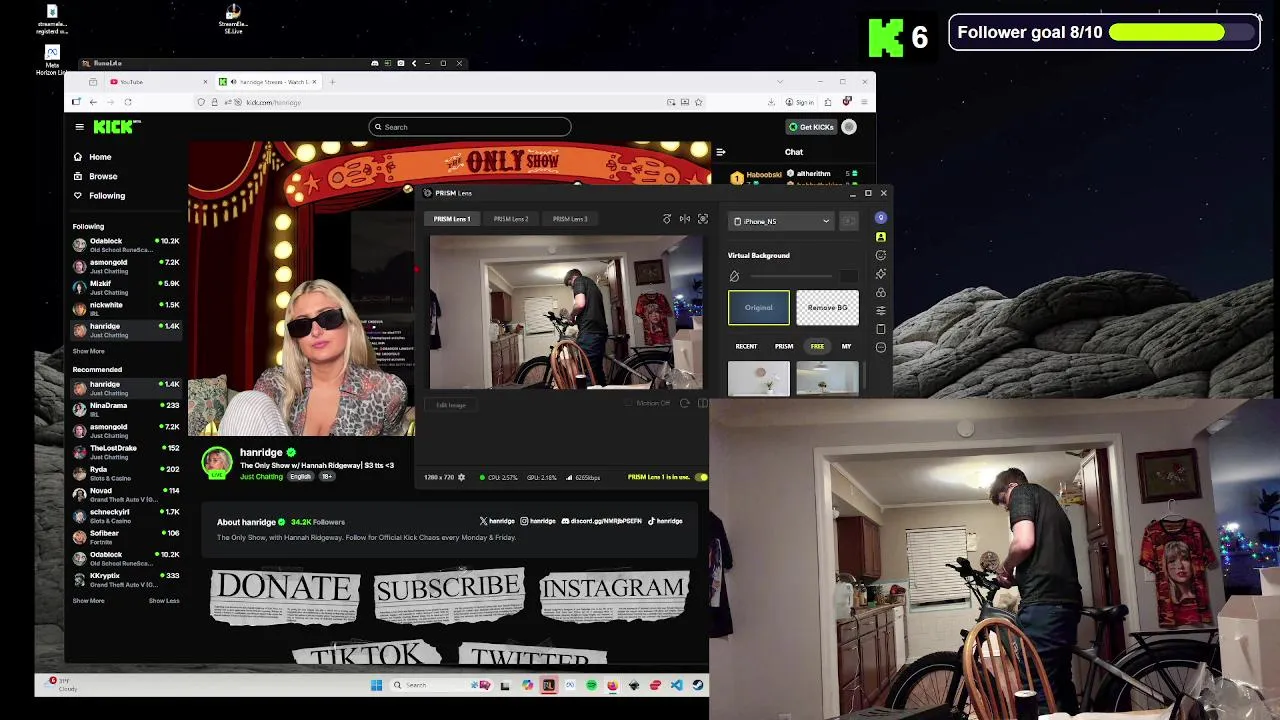
Task: Toggle the PRISM Lens 1 in use switch
Action: coord(702,478)
